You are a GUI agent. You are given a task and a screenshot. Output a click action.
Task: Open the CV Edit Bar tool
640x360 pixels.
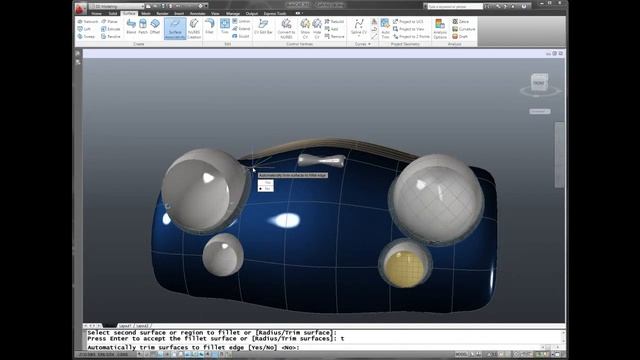(x=263, y=27)
